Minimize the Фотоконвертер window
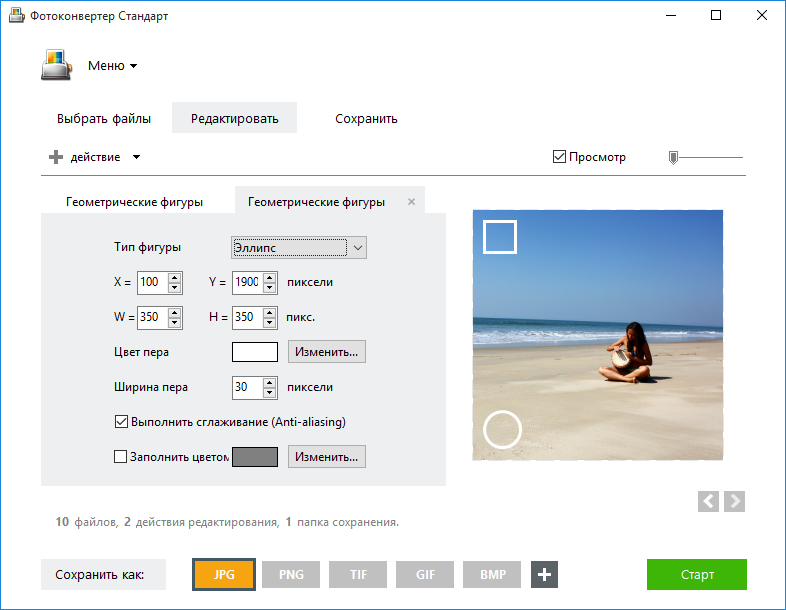The image size is (786, 610). pos(671,16)
